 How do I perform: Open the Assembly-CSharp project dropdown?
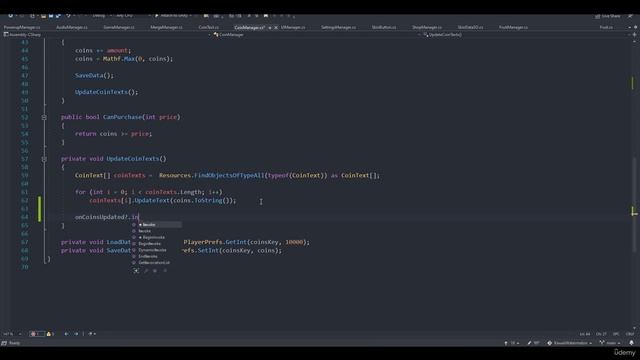(107, 35)
